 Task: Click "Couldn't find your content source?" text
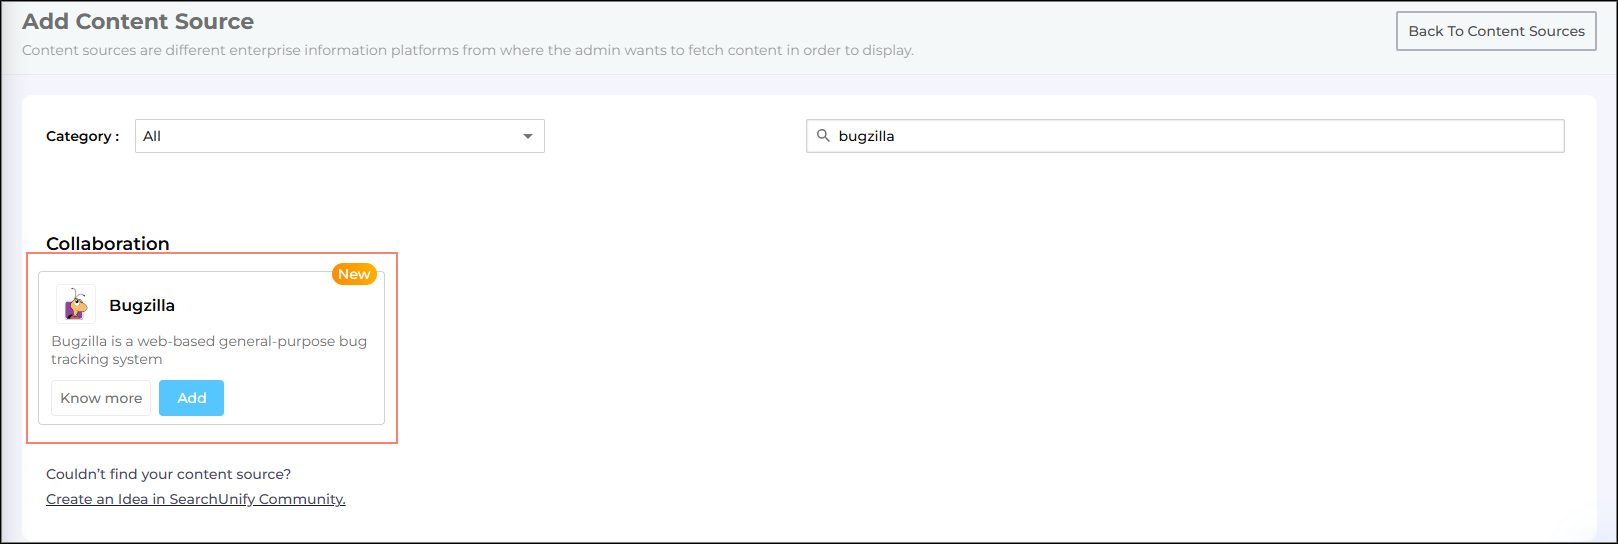[168, 474]
